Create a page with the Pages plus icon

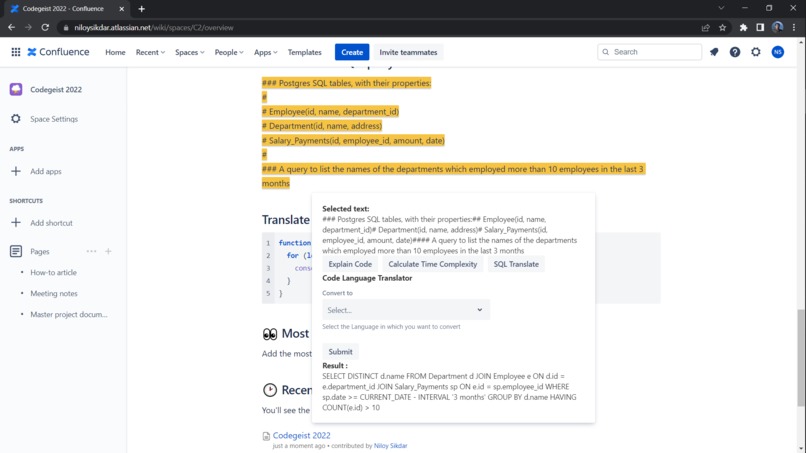coord(108,251)
